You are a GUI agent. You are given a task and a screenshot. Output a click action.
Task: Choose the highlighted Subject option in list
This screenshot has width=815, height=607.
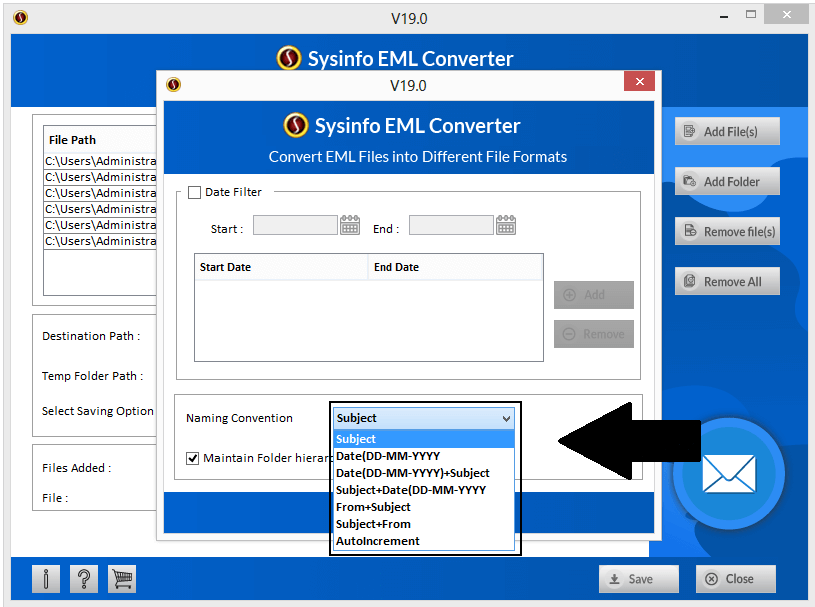[424, 439]
